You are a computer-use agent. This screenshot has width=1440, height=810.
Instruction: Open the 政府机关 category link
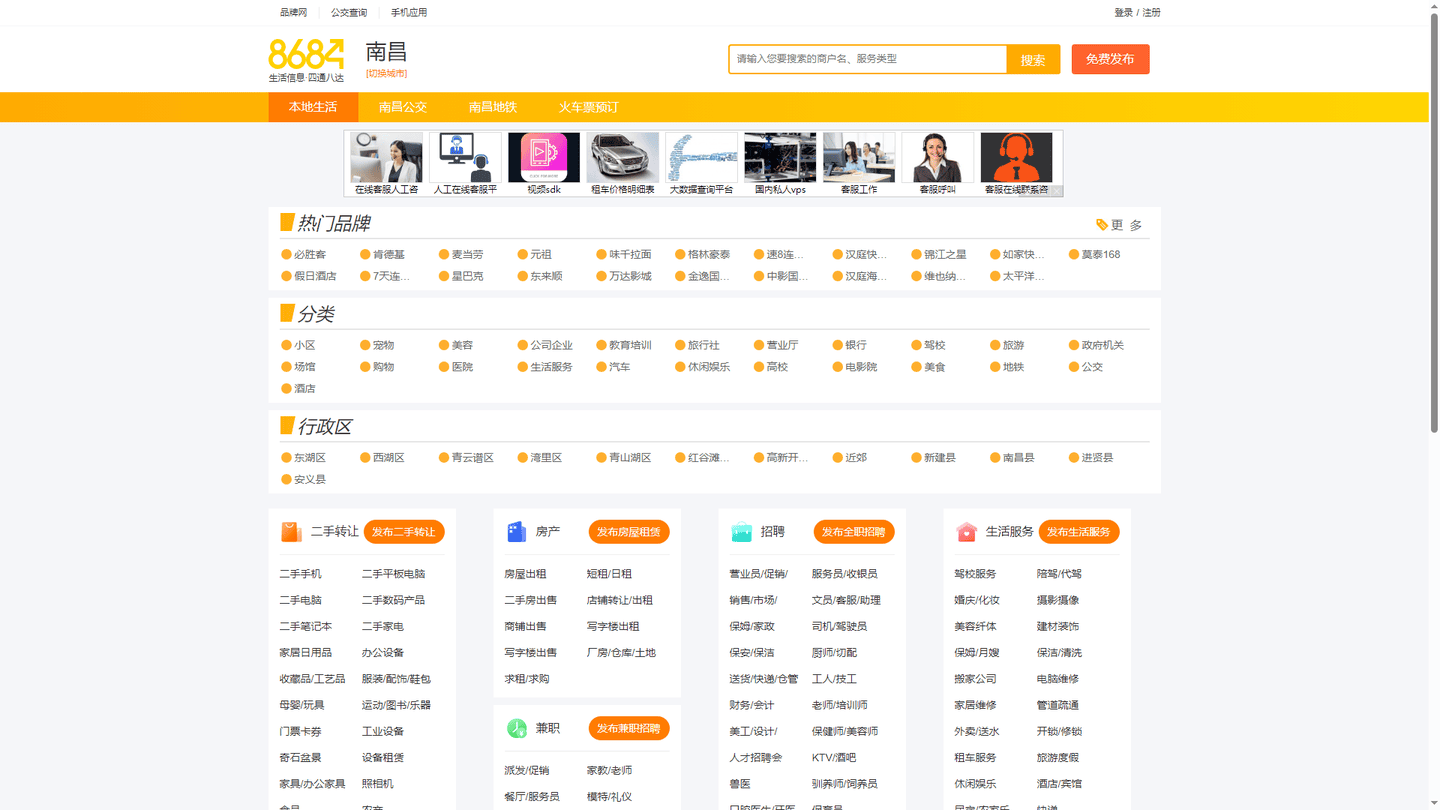pyautogui.click(x=1103, y=345)
